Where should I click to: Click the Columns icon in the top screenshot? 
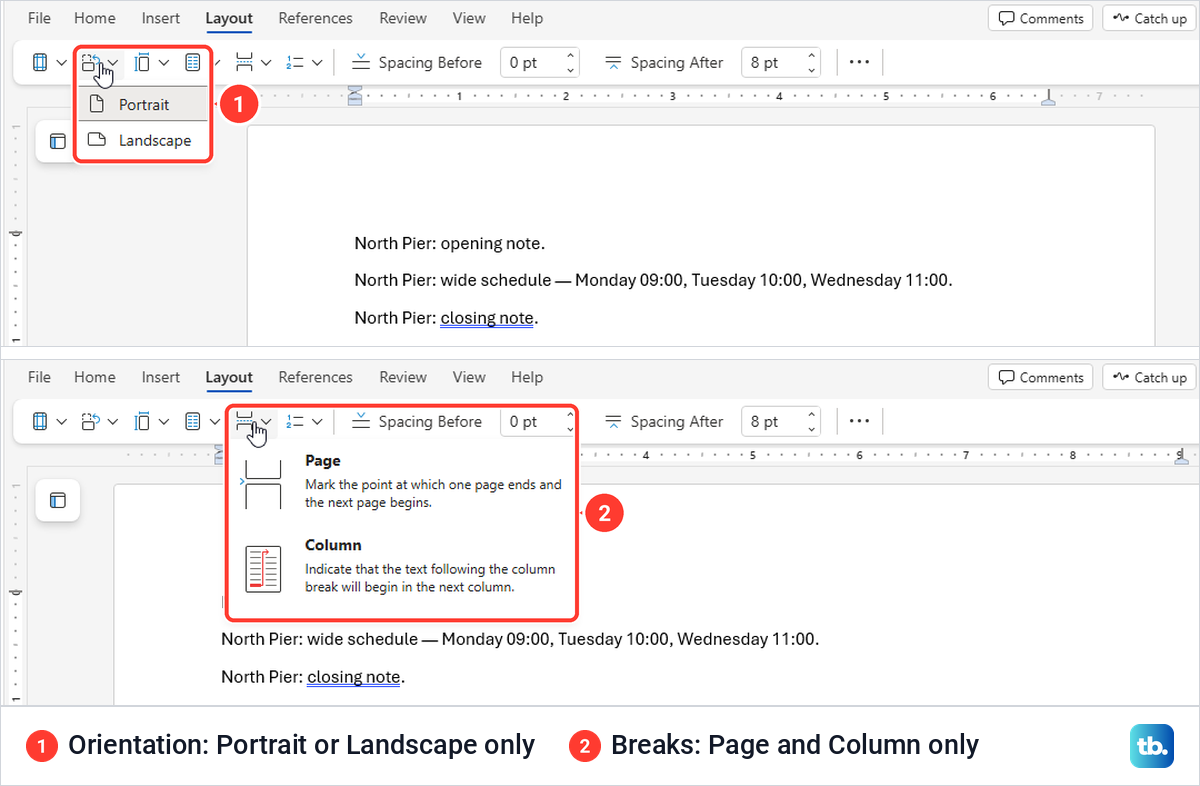tap(194, 62)
